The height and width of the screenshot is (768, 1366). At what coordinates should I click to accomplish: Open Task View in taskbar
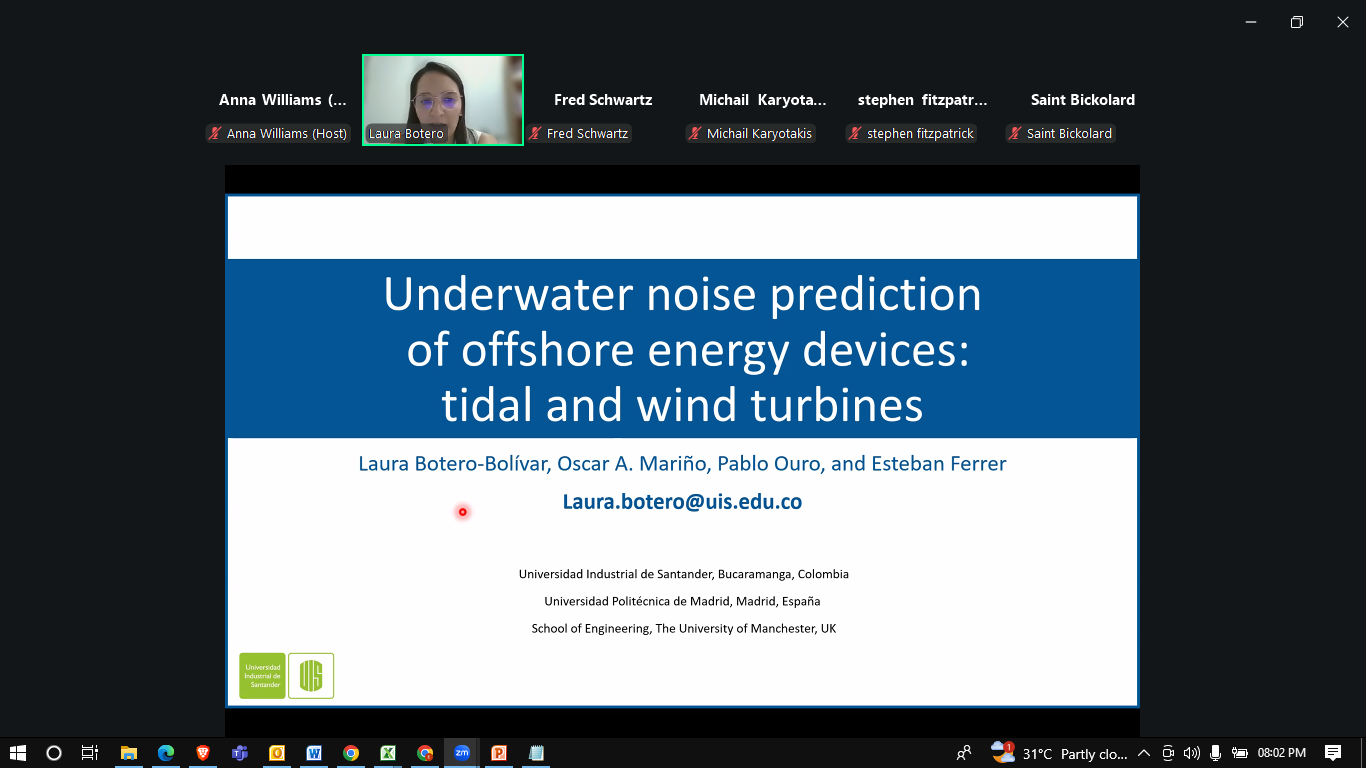[x=90, y=753]
